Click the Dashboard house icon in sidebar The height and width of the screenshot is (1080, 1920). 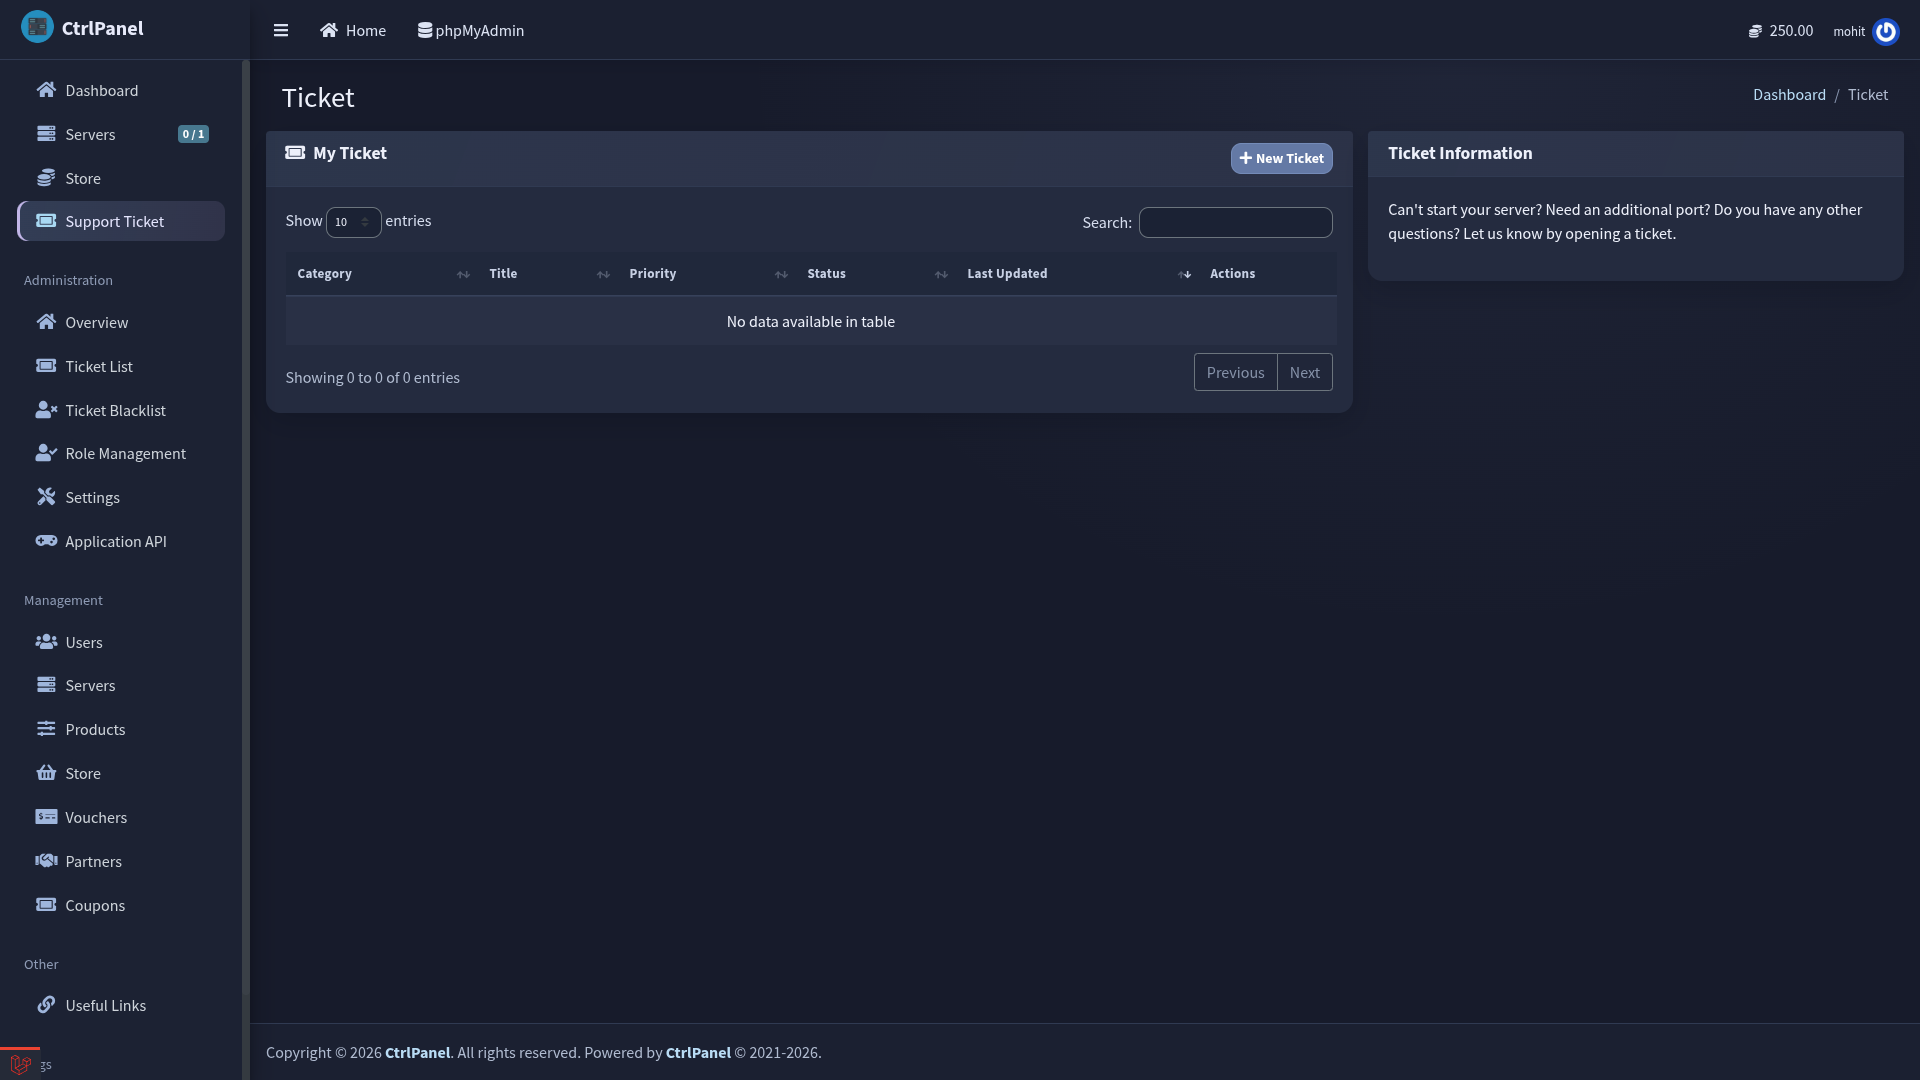tap(46, 90)
